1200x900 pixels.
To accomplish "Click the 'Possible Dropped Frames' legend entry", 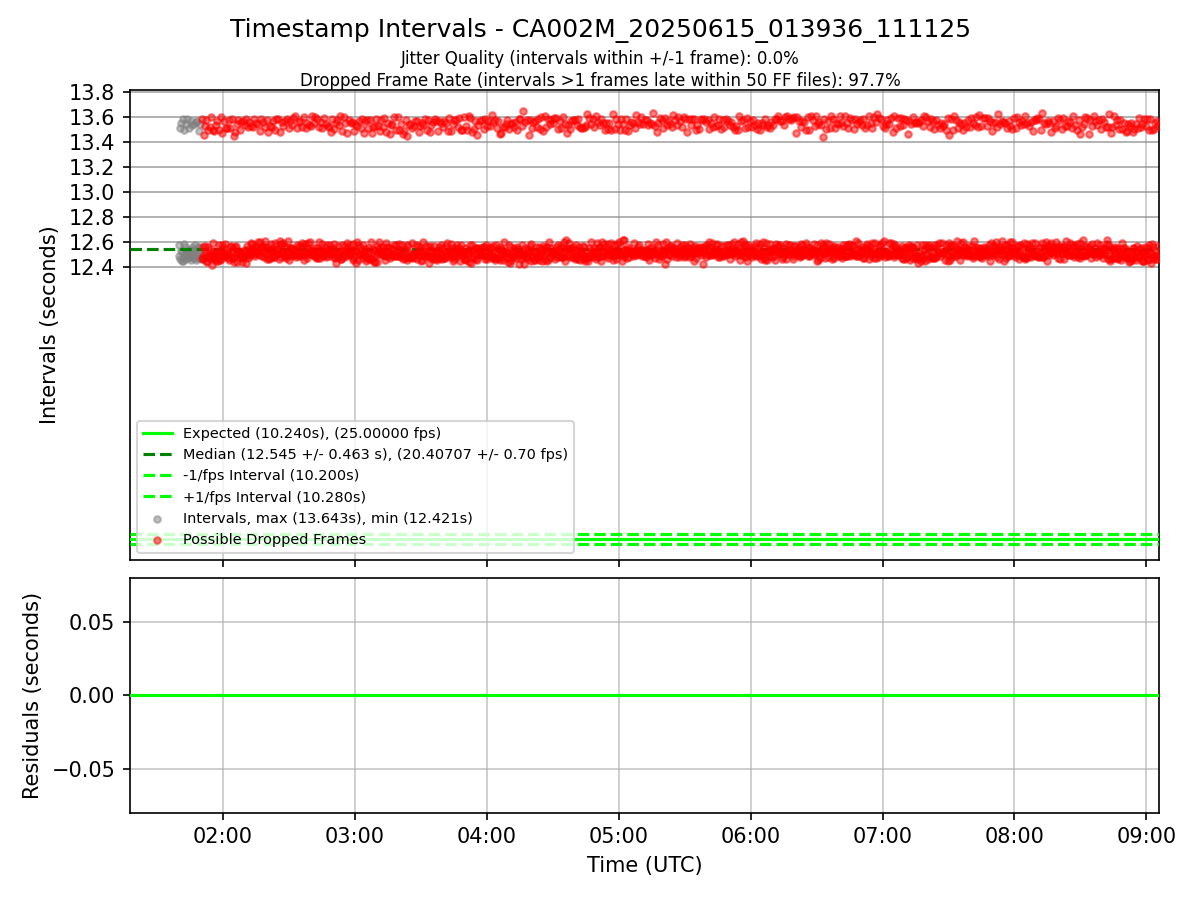I will tap(274, 539).
